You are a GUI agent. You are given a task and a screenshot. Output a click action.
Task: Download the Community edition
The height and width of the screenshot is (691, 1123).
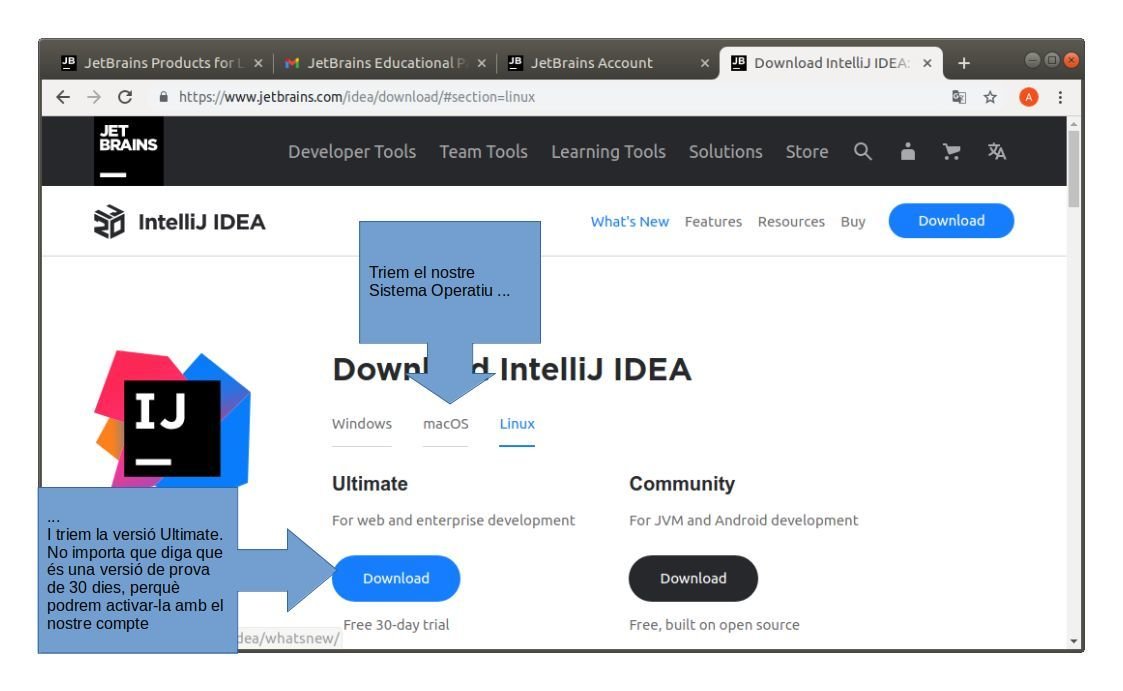point(693,579)
